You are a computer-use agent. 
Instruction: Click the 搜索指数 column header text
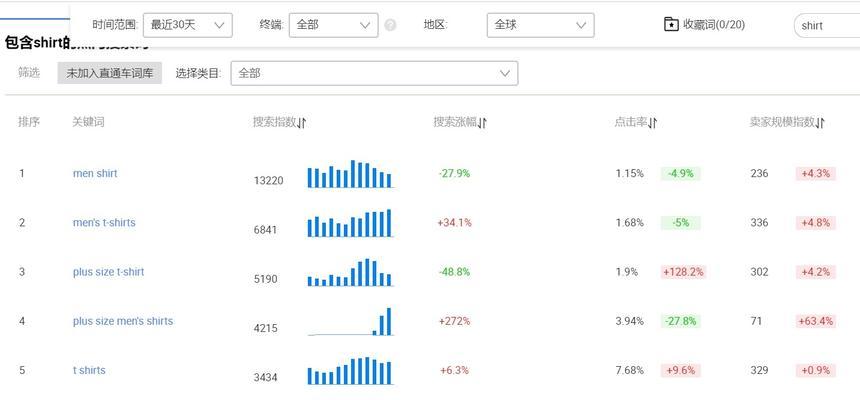click(x=275, y=122)
